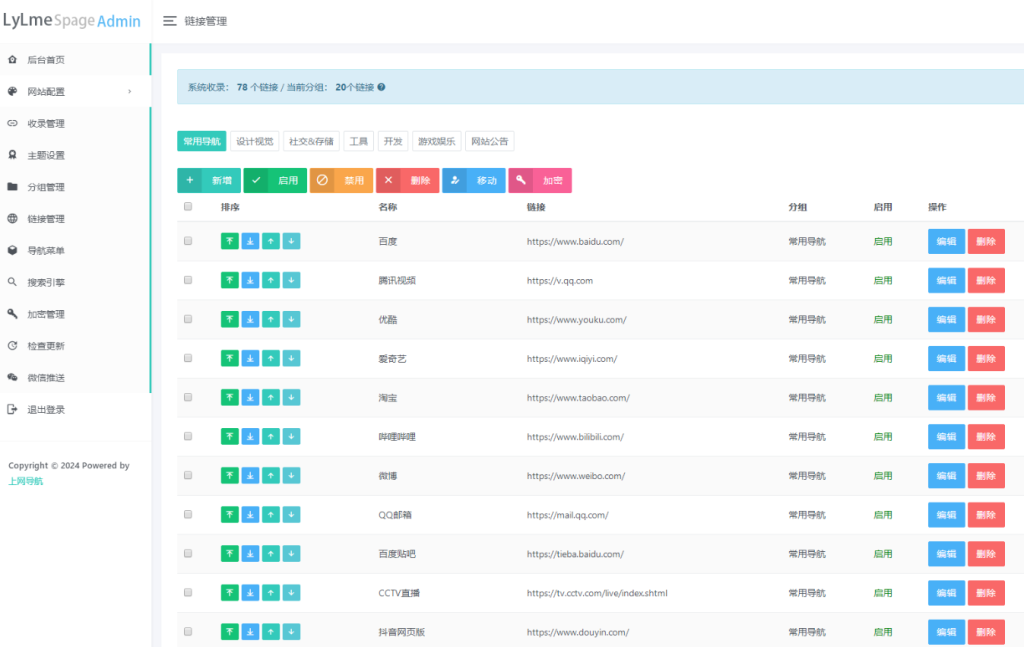1024x647 pixels.
Task: Click 退出登录 to log out
Action: [x=46, y=410]
